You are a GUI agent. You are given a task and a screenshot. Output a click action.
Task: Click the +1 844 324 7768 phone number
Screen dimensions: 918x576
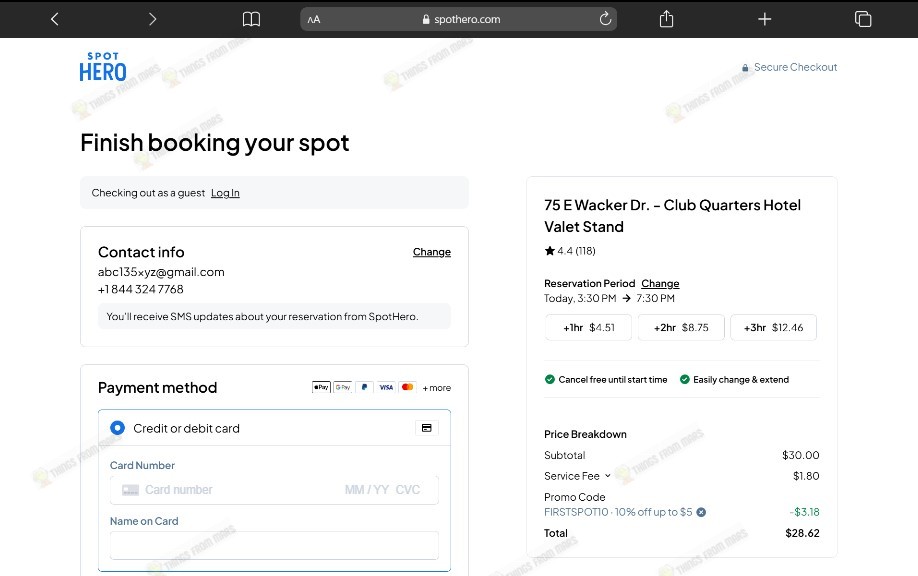pos(141,289)
